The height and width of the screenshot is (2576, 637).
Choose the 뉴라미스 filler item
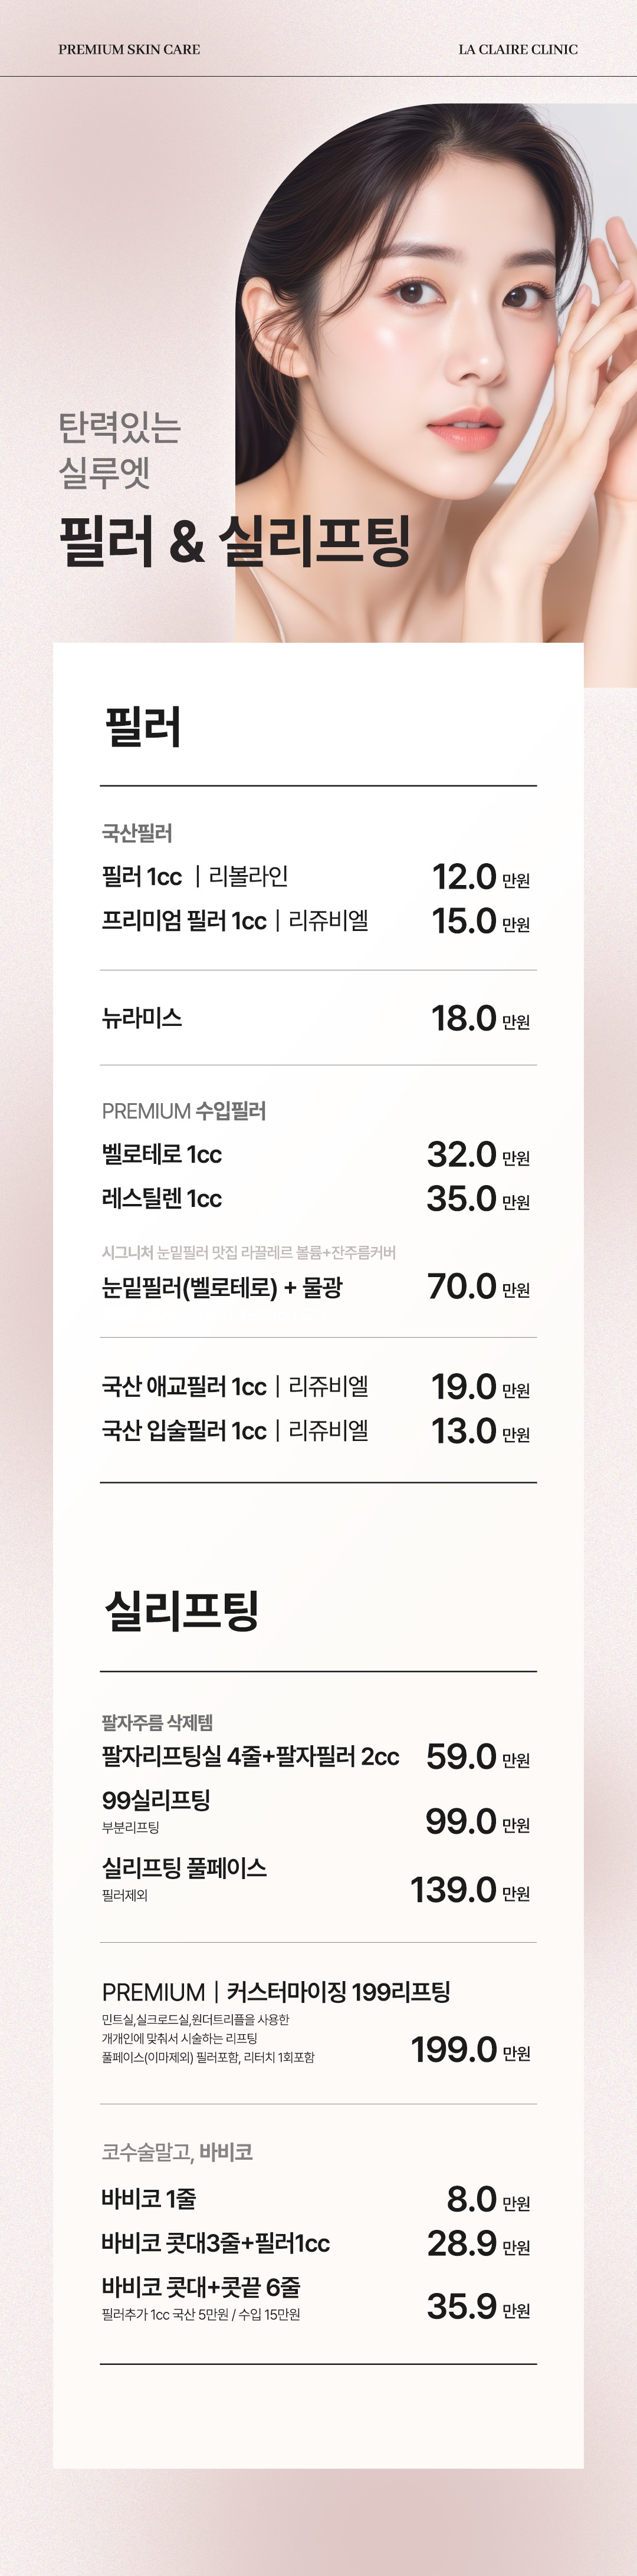pyautogui.click(x=142, y=1018)
